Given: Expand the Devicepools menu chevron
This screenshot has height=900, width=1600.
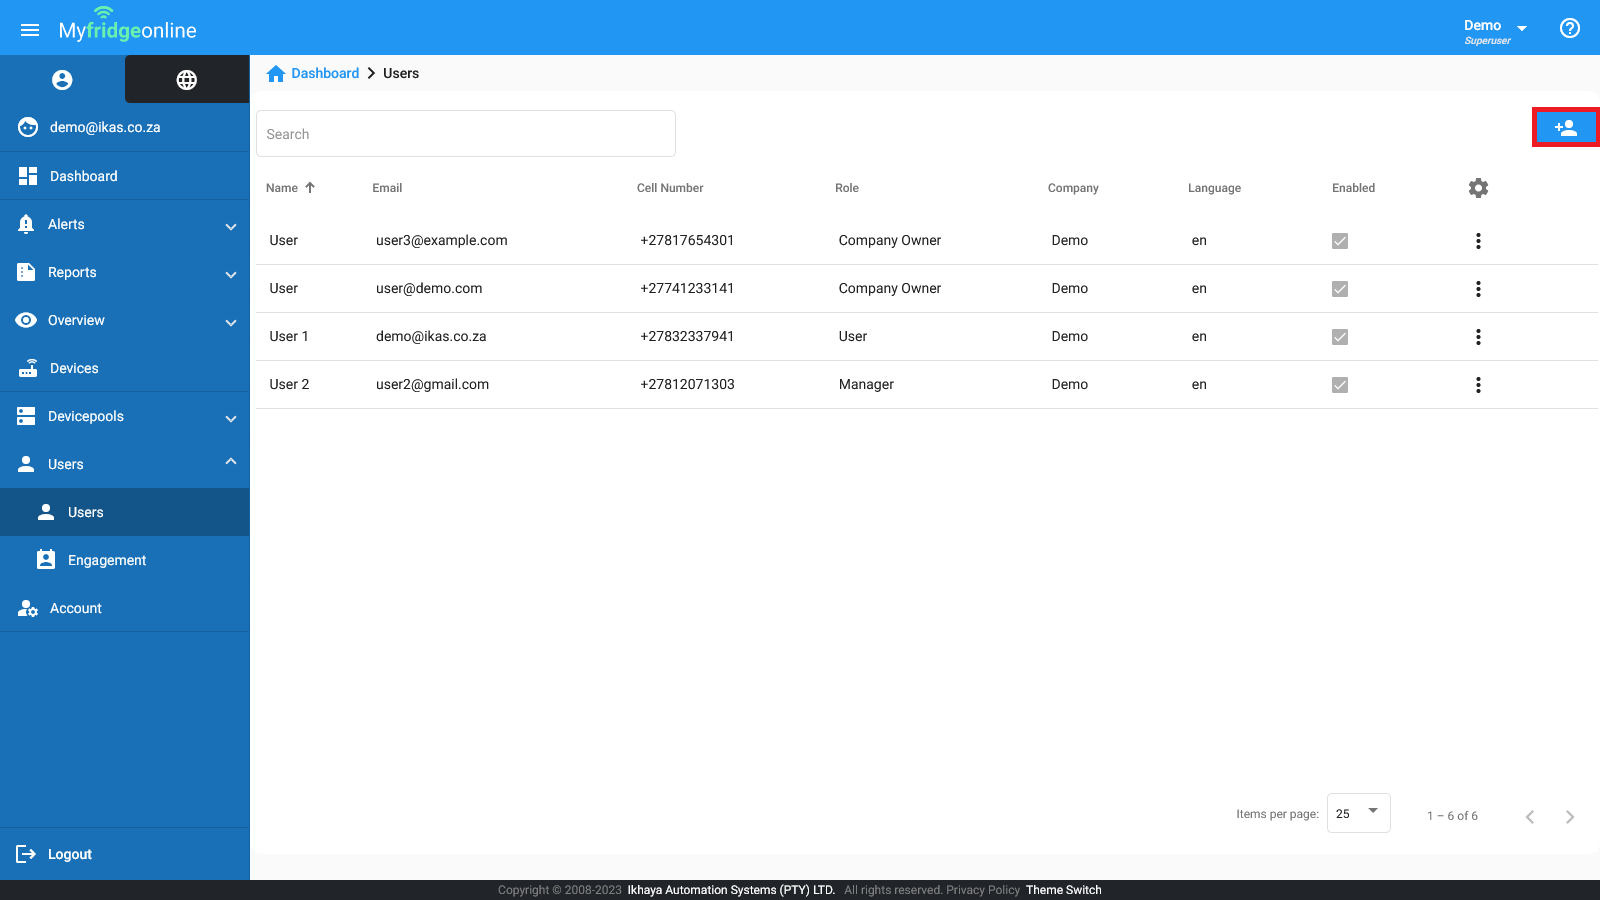Looking at the screenshot, I should click(x=231, y=418).
